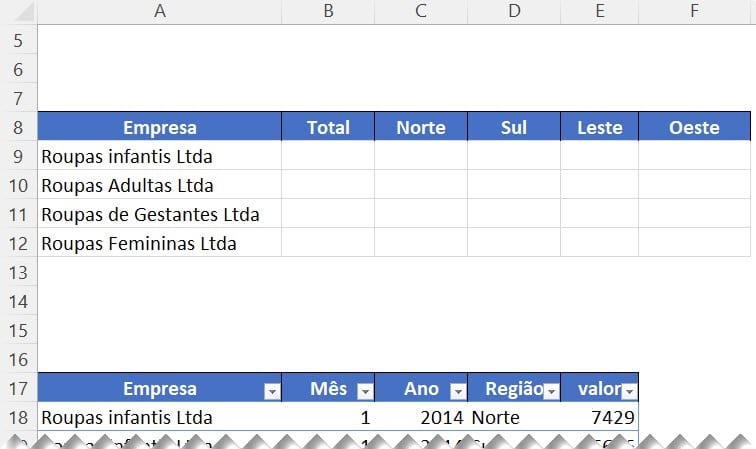Image resolution: width=756 pixels, height=449 pixels.
Task: Click row header 15
Action: click(x=18, y=330)
